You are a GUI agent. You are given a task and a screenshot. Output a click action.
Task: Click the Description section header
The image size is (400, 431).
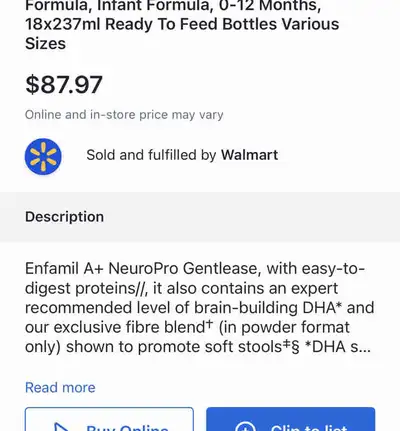64,217
